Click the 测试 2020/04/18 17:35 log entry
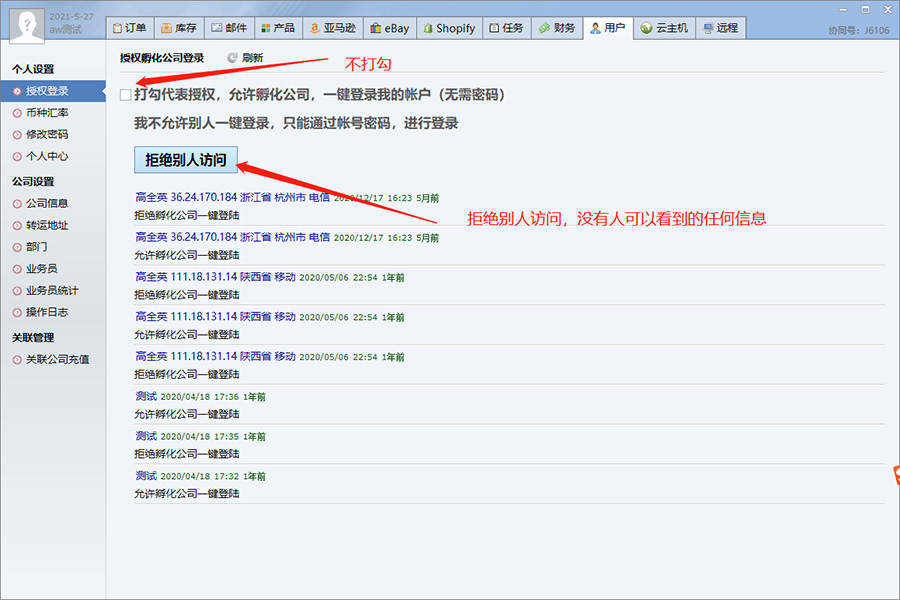900x600 pixels. coord(200,436)
